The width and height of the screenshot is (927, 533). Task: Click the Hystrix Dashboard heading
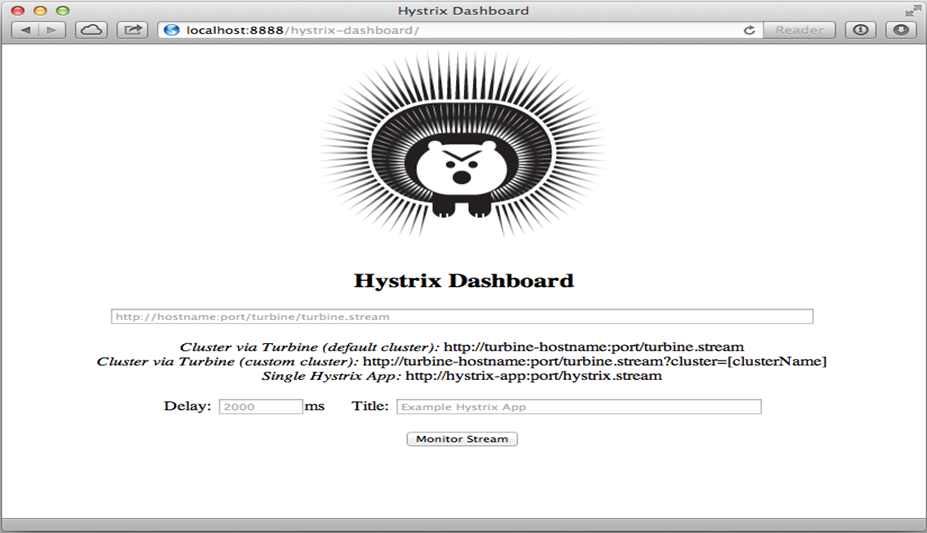[464, 280]
